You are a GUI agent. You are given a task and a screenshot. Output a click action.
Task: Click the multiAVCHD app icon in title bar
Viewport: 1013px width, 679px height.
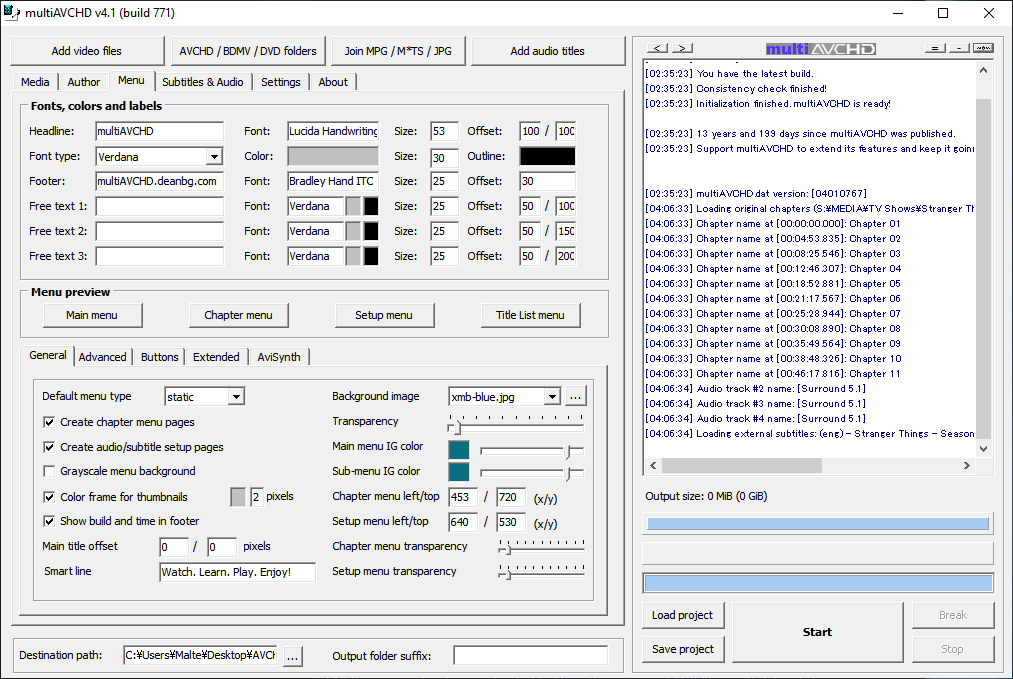tap(12, 12)
